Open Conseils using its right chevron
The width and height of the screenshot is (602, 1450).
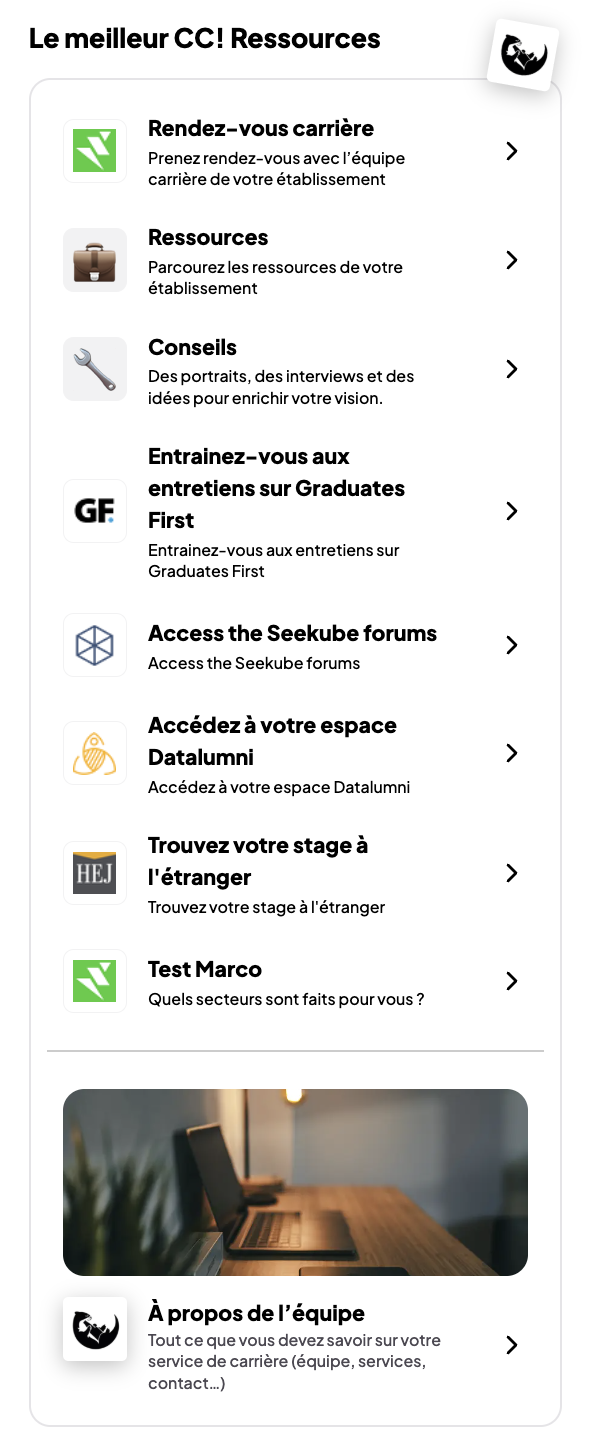point(512,368)
